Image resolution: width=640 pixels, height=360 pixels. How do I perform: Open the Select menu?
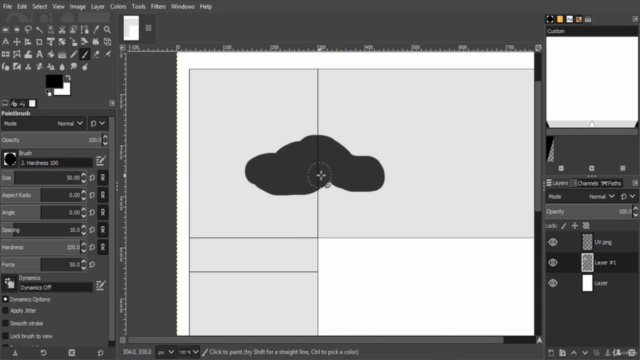click(x=40, y=7)
